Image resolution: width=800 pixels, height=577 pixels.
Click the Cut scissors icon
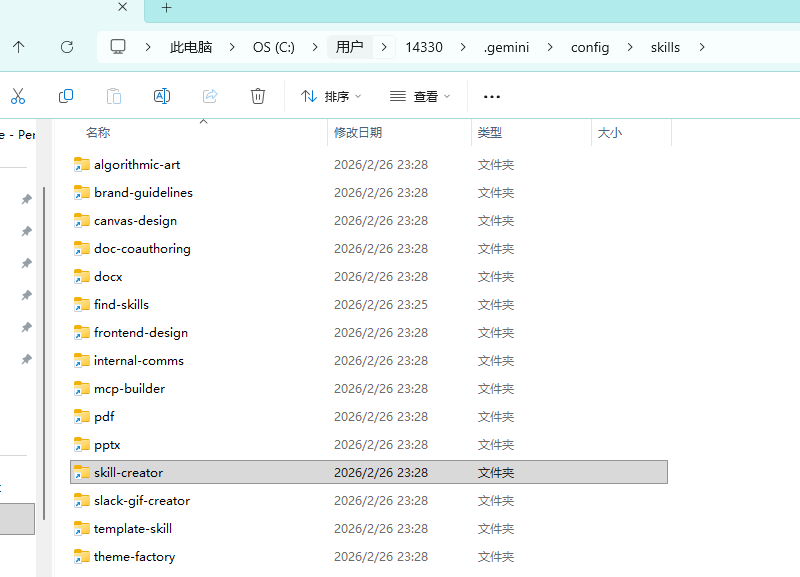click(x=18, y=96)
